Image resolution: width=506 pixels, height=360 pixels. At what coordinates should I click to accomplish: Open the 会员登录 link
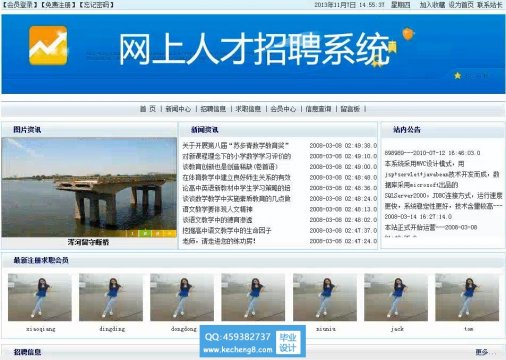(19, 5)
